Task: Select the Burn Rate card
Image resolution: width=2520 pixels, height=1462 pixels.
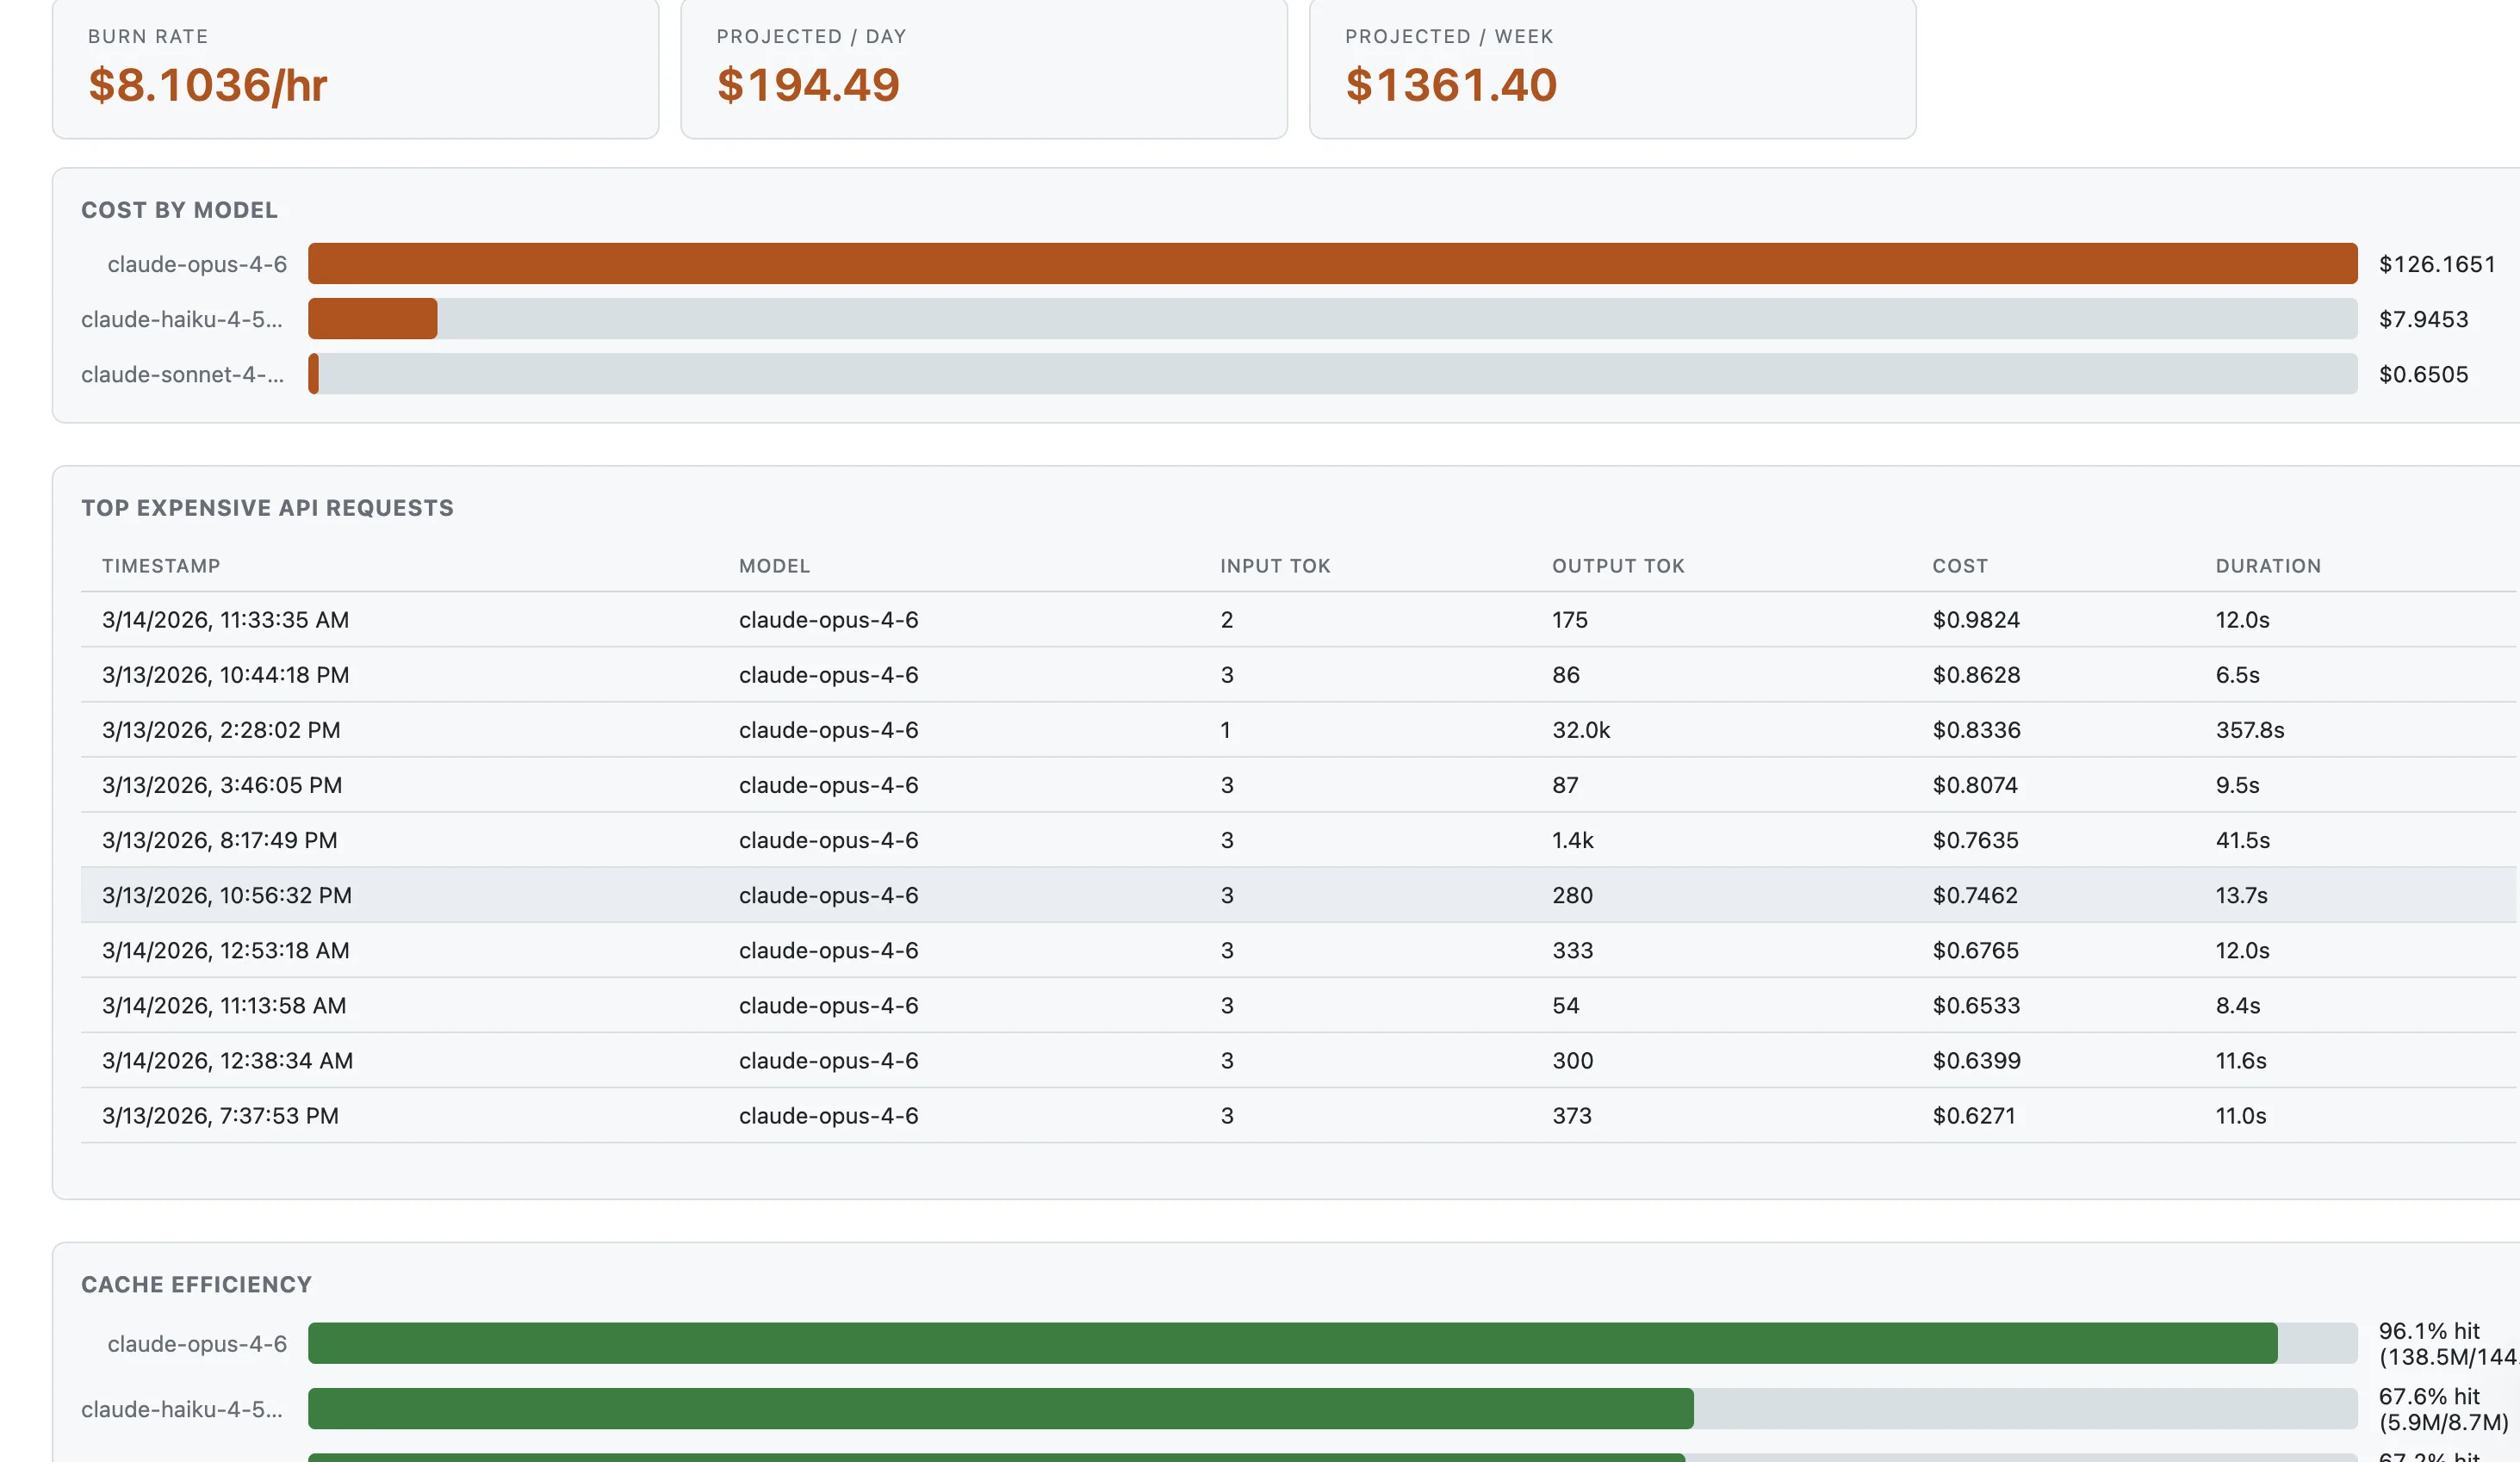Action: coord(355,68)
